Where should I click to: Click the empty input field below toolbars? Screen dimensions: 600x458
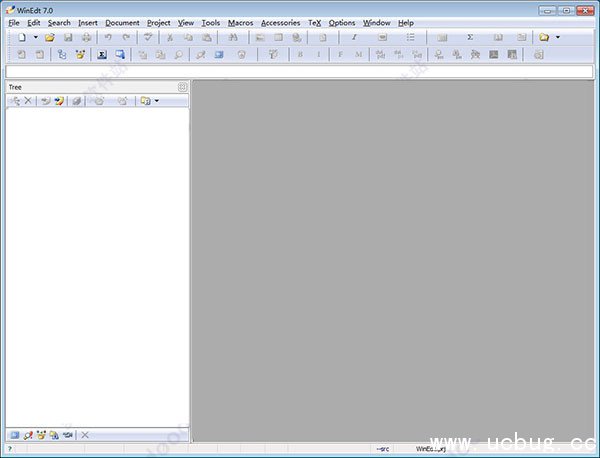[x=299, y=71]
